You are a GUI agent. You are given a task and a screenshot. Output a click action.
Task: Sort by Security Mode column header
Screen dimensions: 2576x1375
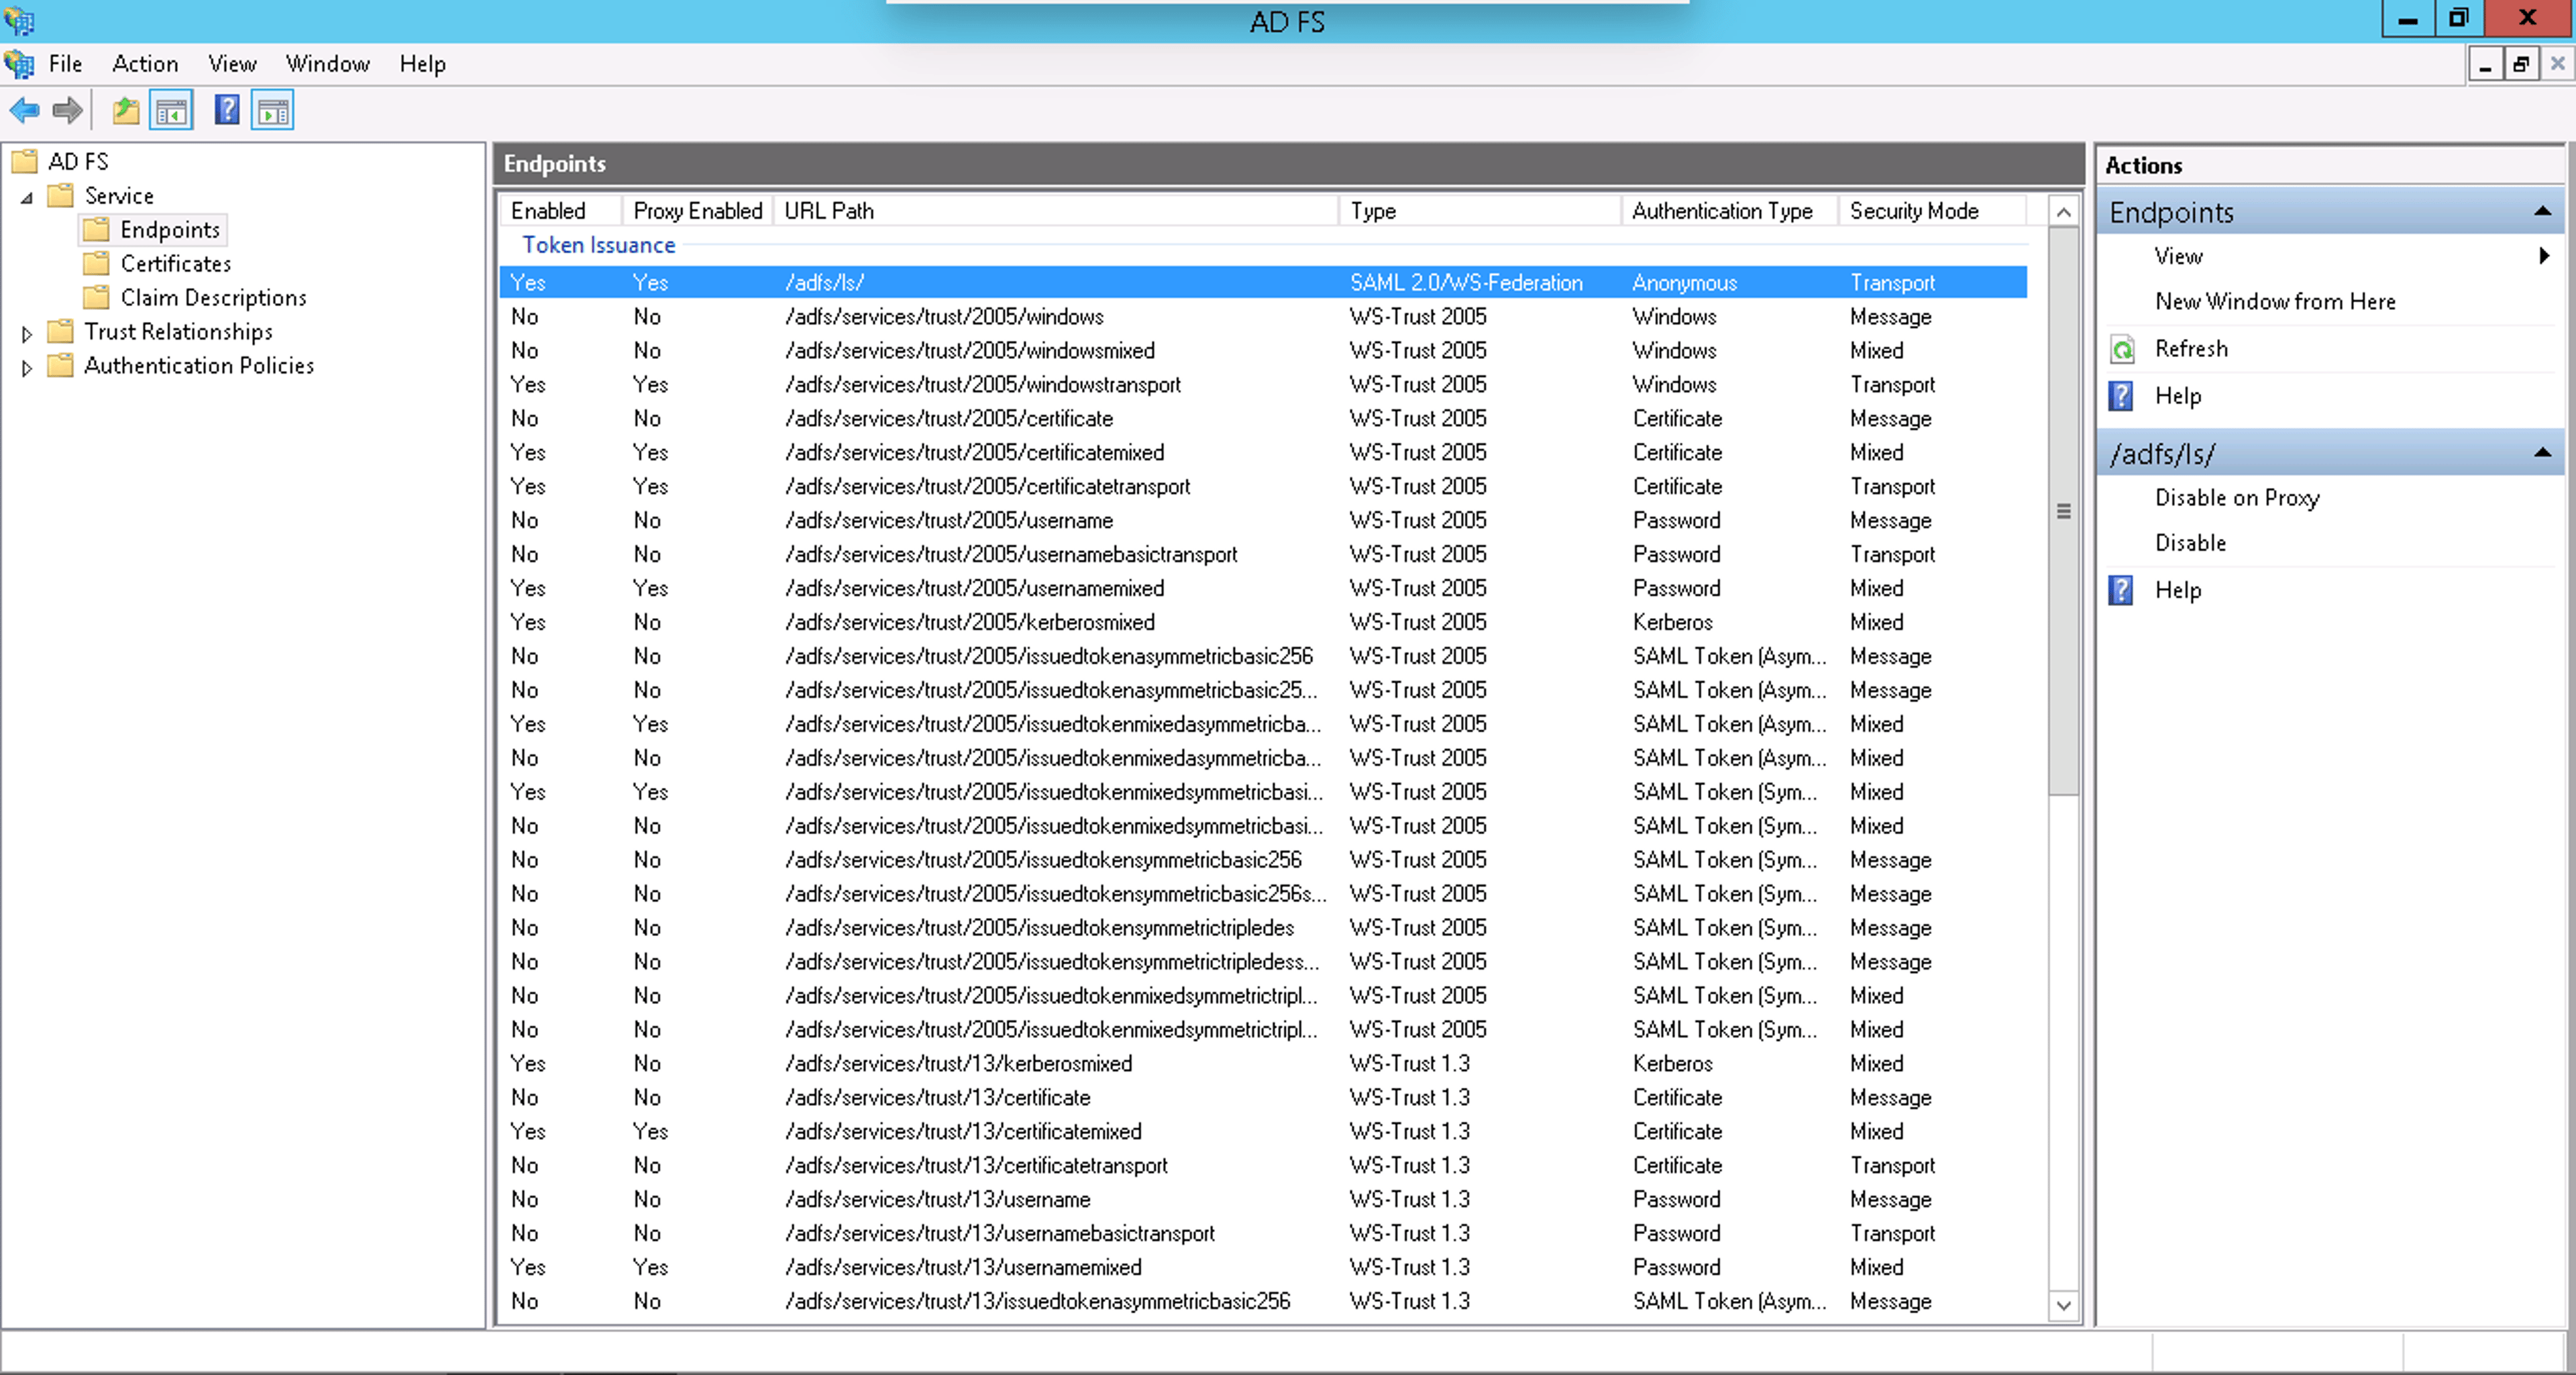(1933, 211)
